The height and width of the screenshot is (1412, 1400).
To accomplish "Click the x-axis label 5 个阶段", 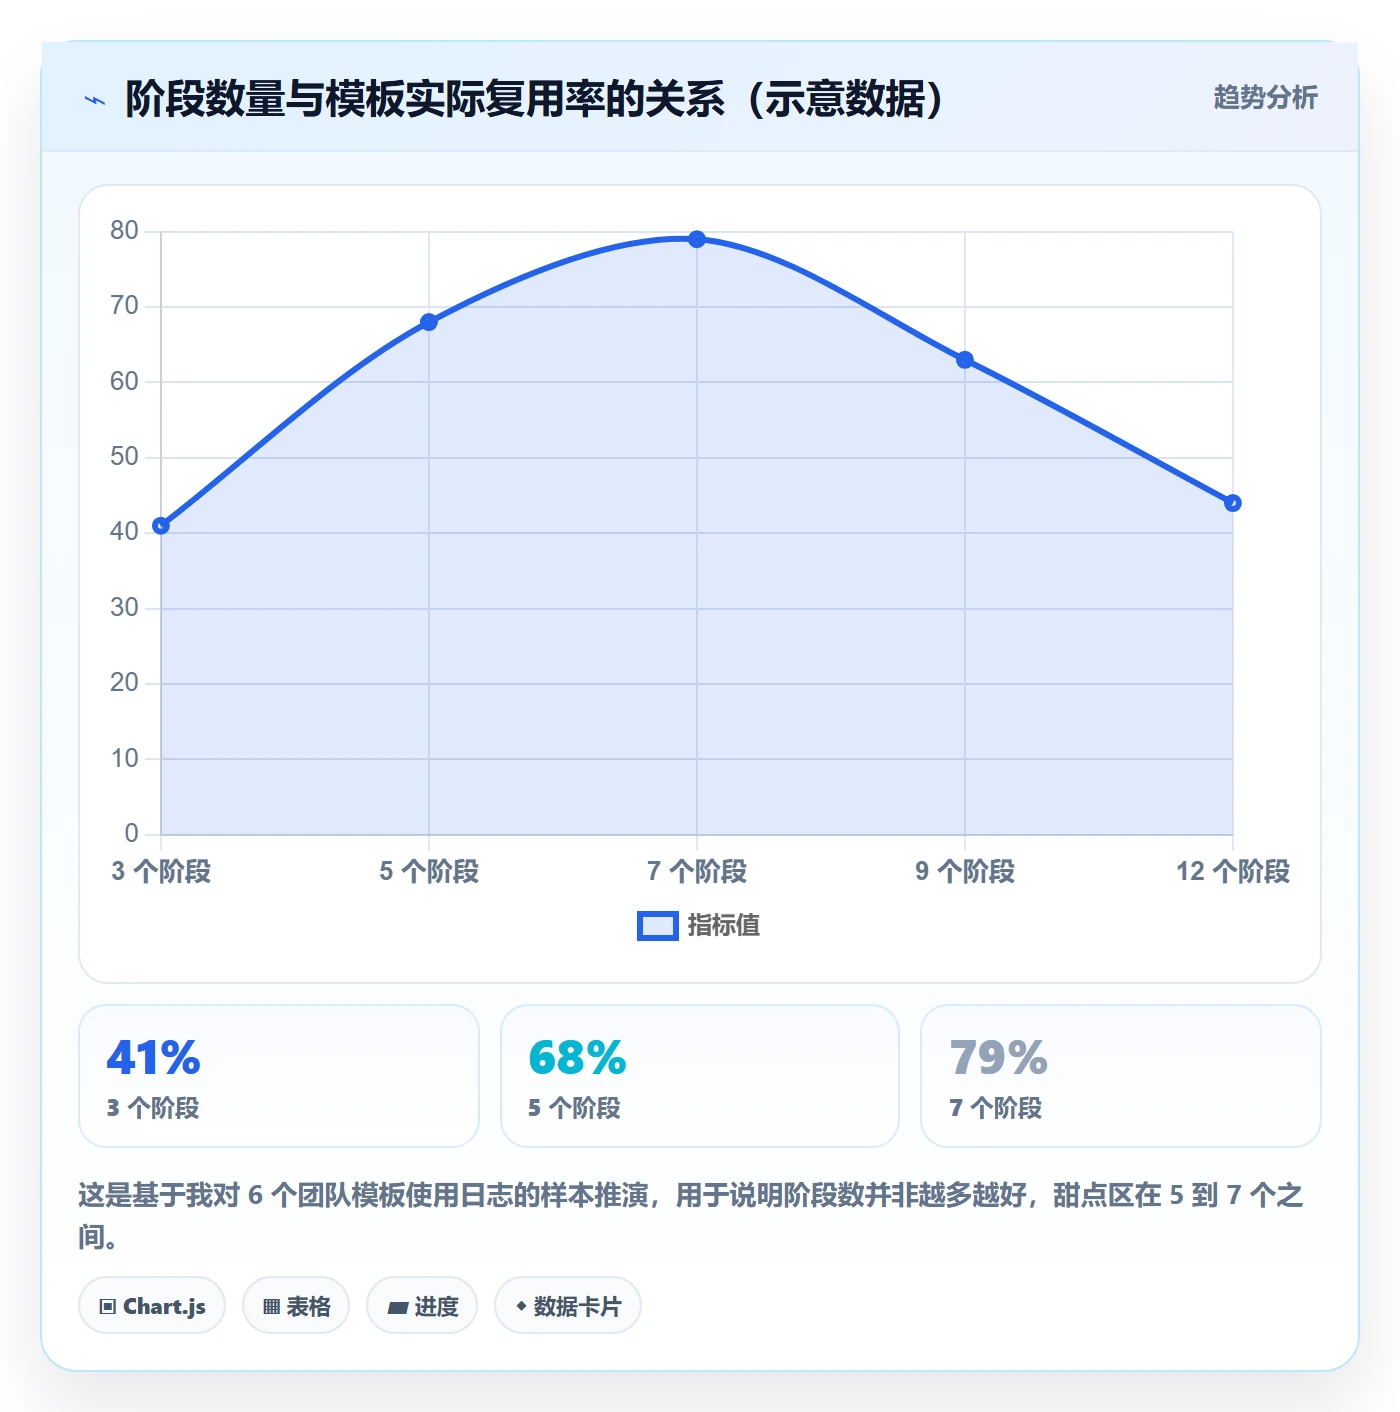I will pyautogui.click(x=429, y=872).
